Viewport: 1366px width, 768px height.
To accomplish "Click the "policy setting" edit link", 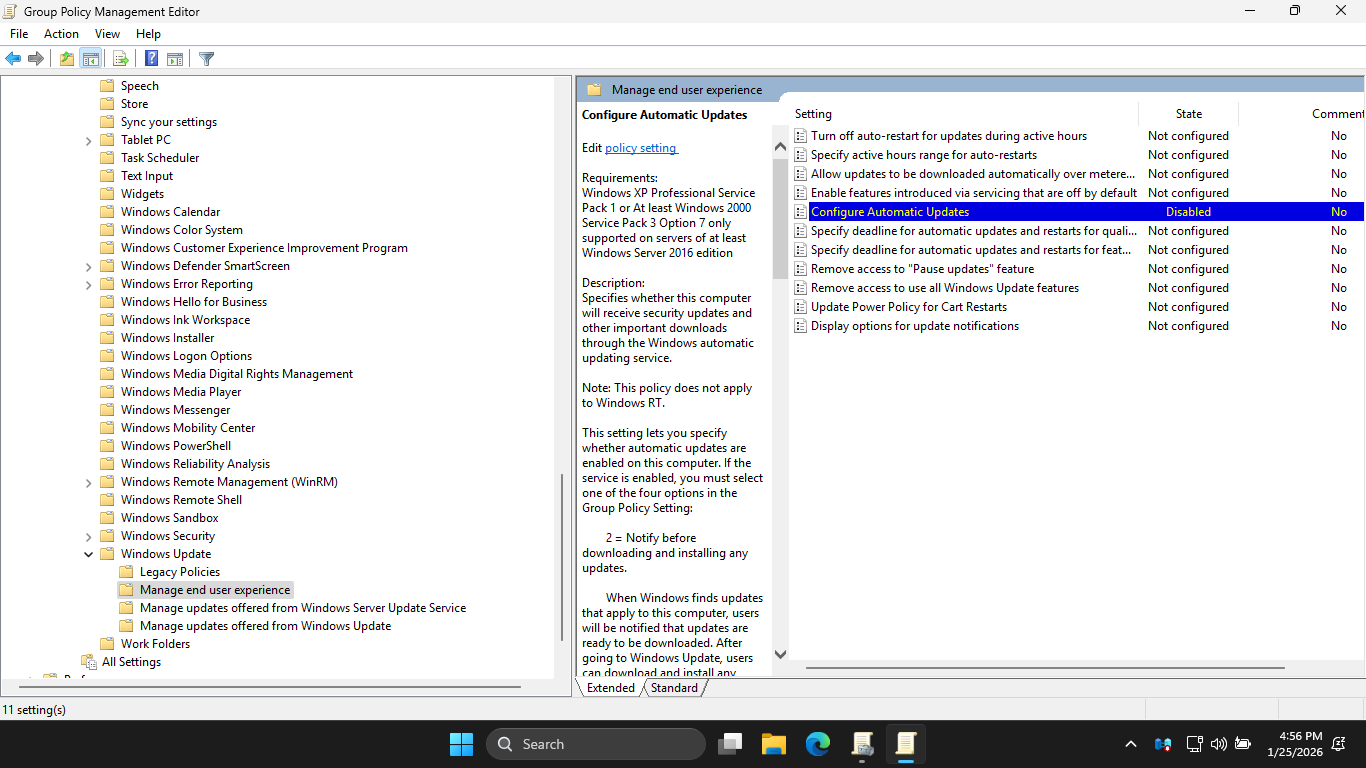I will [x=641, y=148].
